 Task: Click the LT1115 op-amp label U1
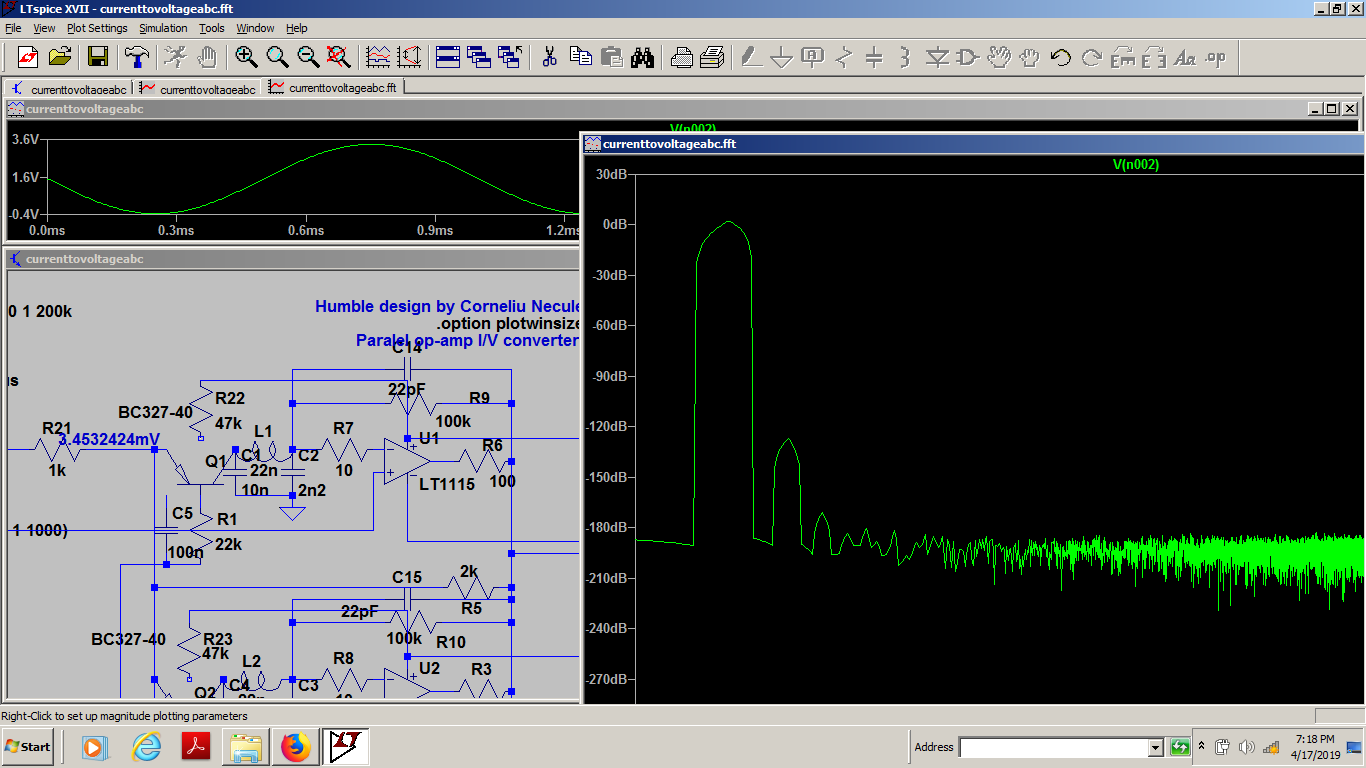(447, 485)
